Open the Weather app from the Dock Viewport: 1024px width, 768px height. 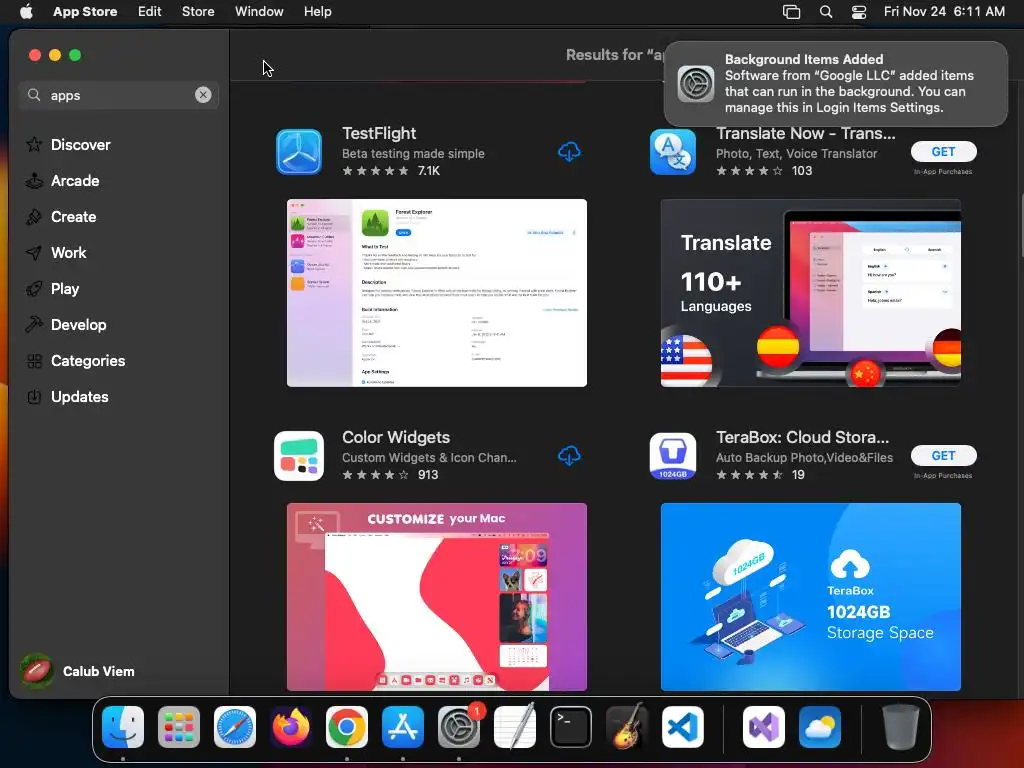point(820,727)
